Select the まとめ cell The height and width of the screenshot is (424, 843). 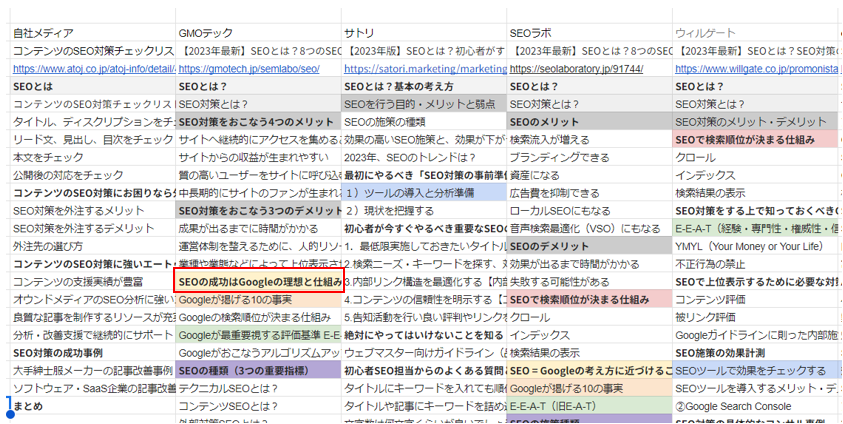93,406
